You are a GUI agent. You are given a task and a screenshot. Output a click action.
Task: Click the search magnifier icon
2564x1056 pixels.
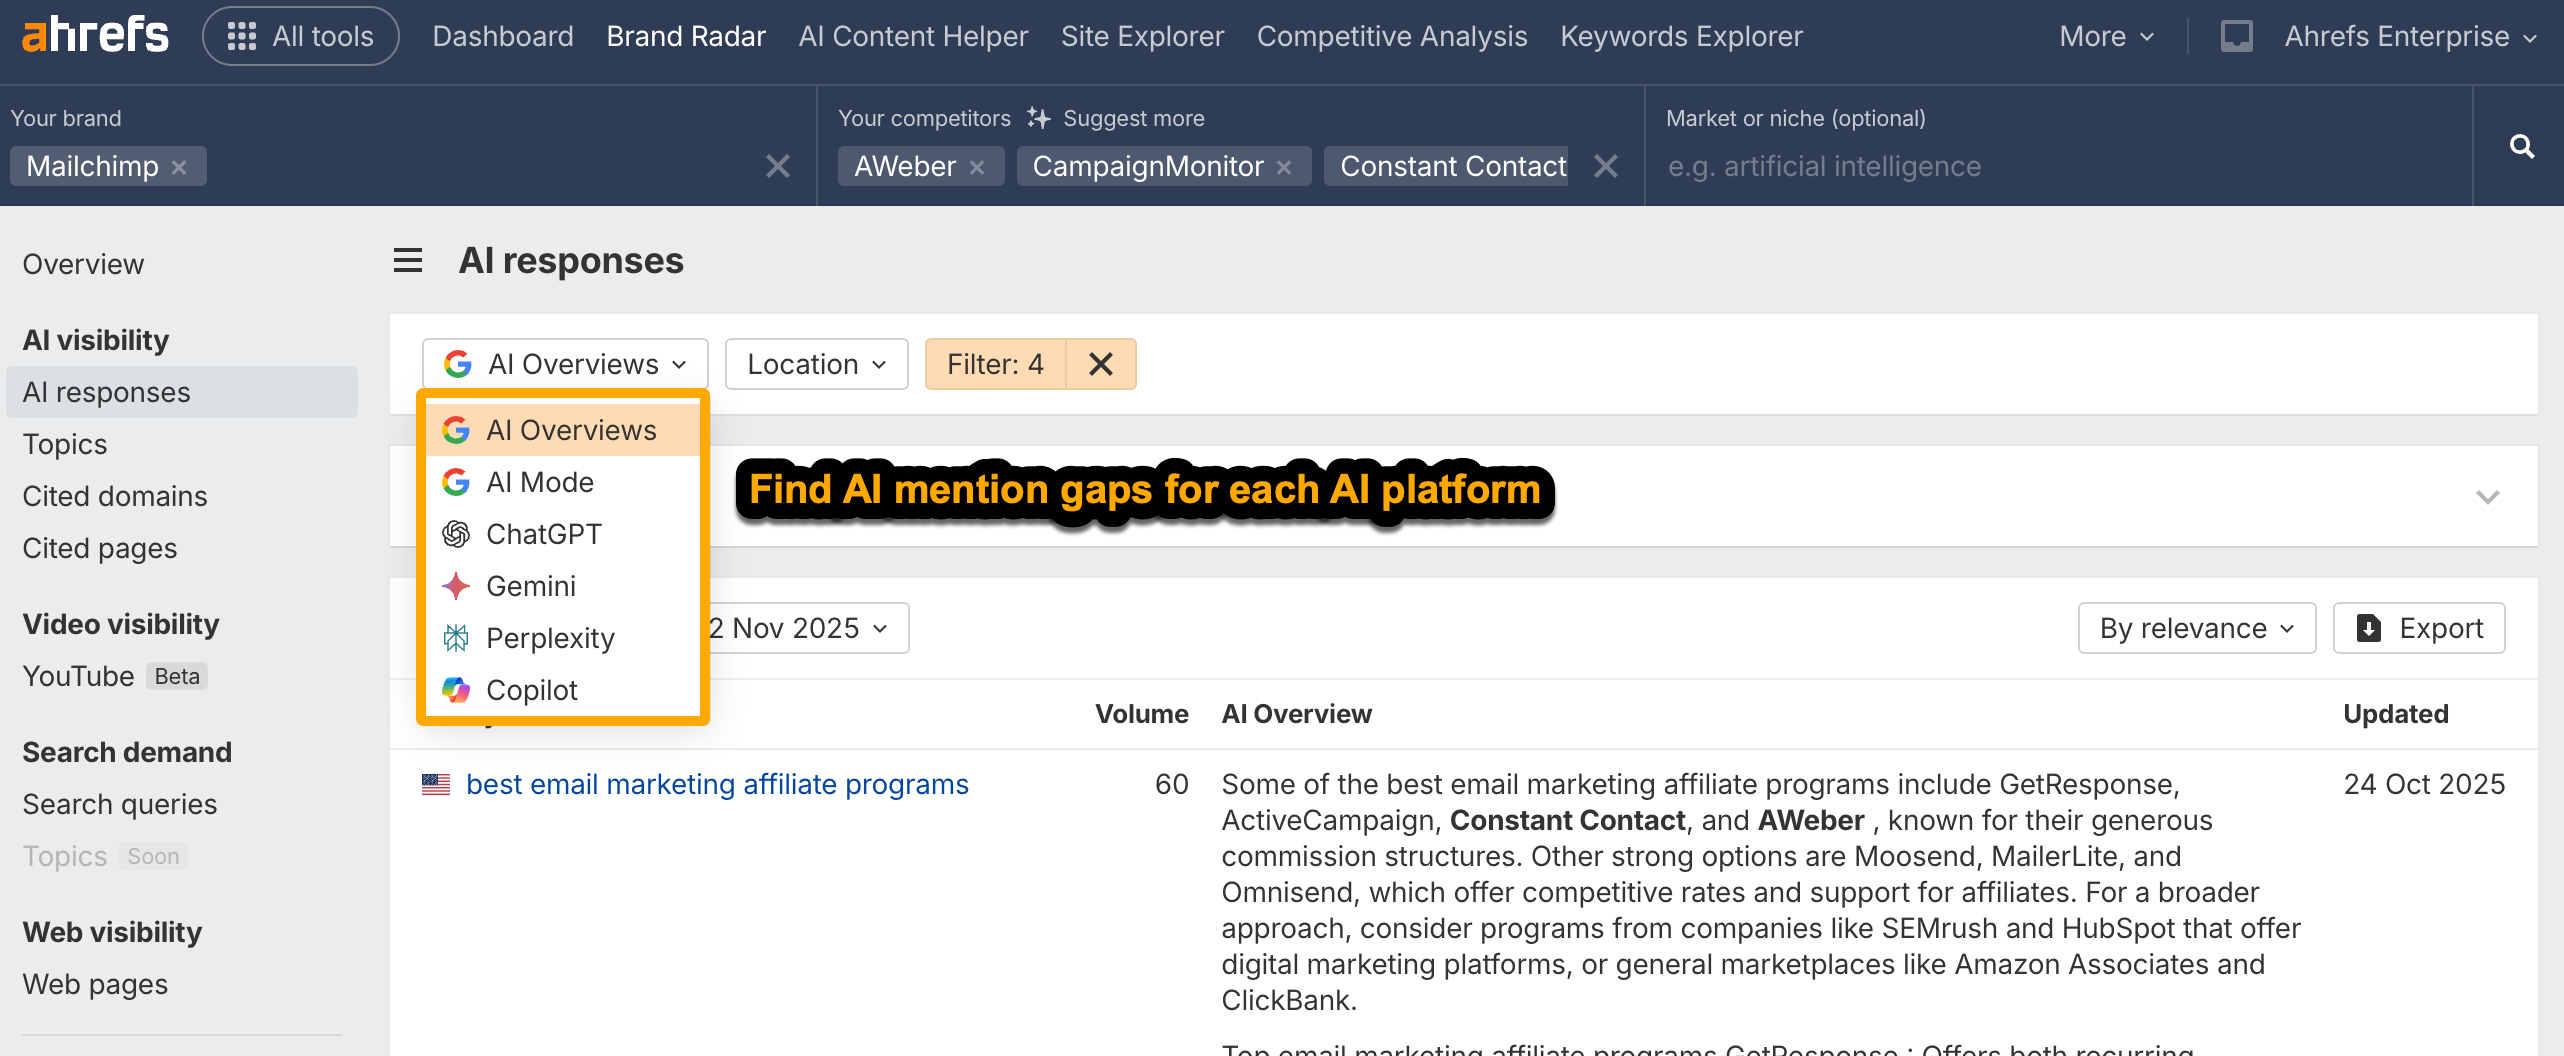[2521, 147]
